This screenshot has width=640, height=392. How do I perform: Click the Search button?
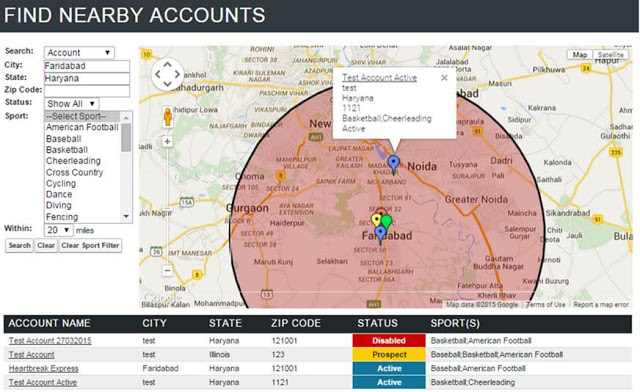[x=19, y=245]
